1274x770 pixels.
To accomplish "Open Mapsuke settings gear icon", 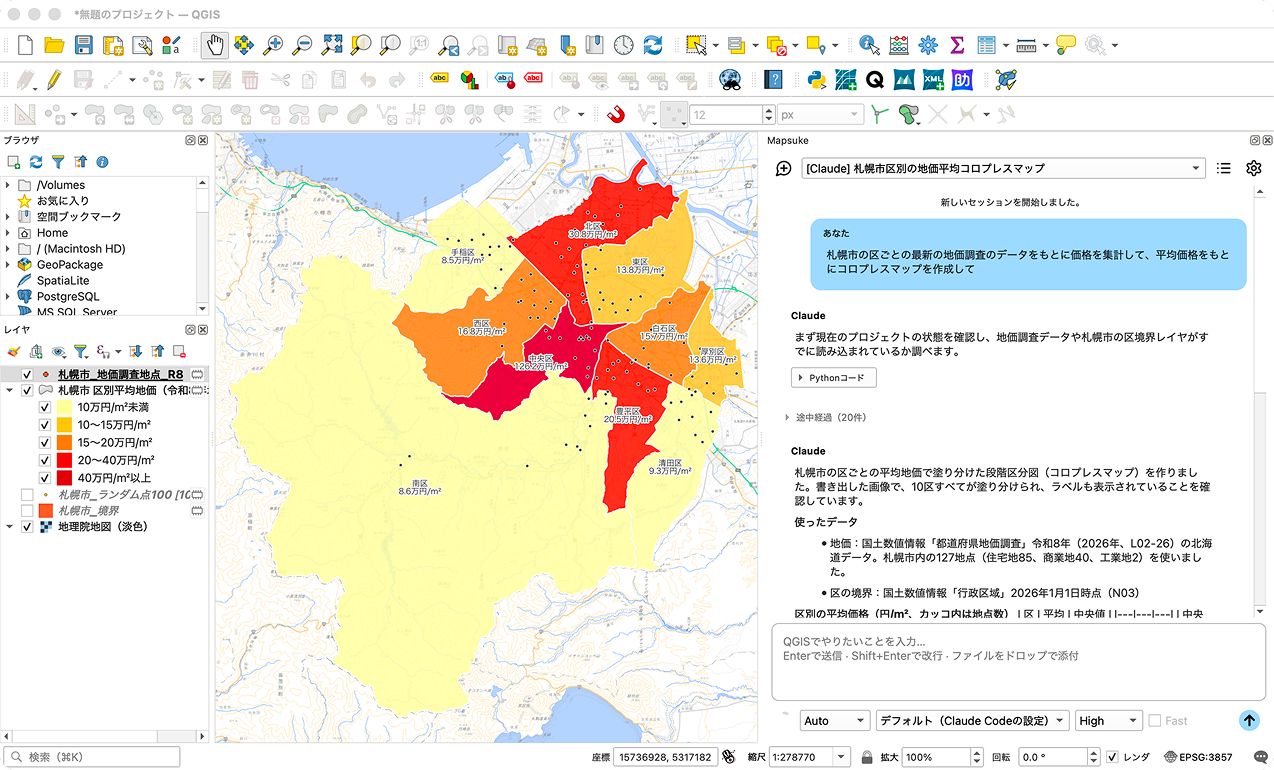I will [x=1253, y=169].
